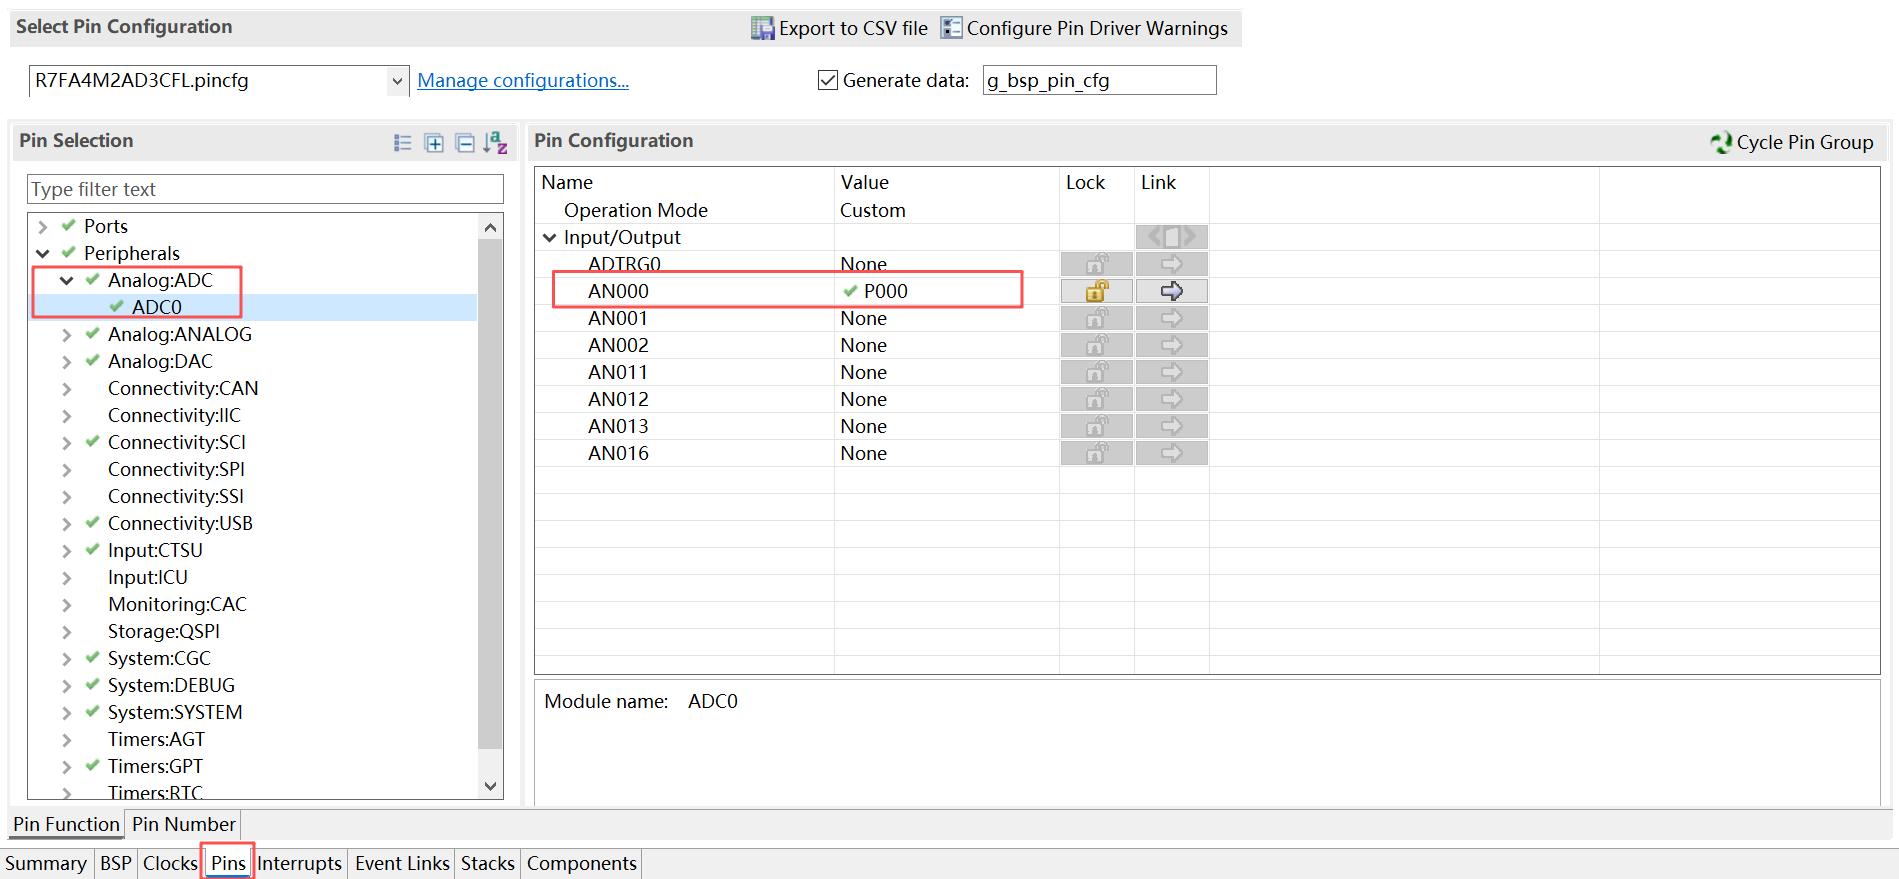The width and height of the screenshot is (1899, 879).
Task: Open Configure Pin Driver Warnings
Action: (x=1084, y=28)
